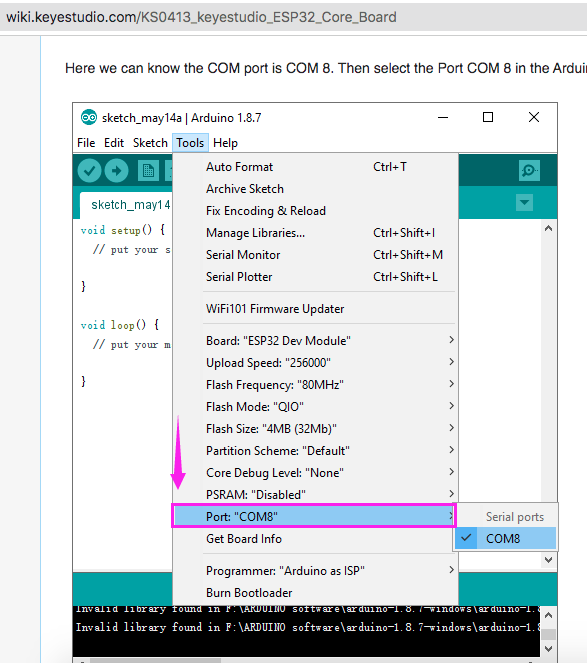Click the browser address bar URL
The image size is (587, 663).
(201, 17)
